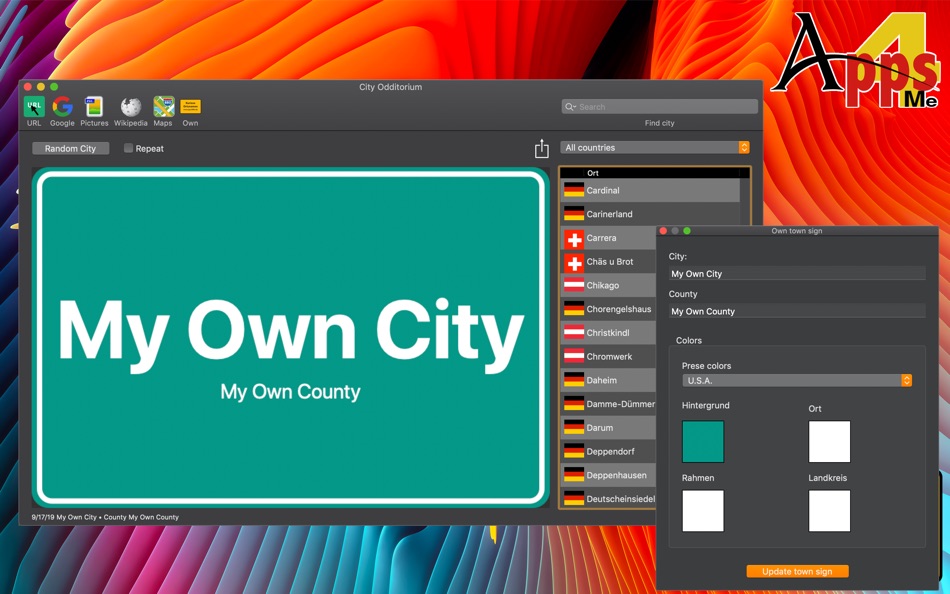Click the German flag beside Deutscheinsiedel
This screenshot has height=594, width=950.
point(575,498)
